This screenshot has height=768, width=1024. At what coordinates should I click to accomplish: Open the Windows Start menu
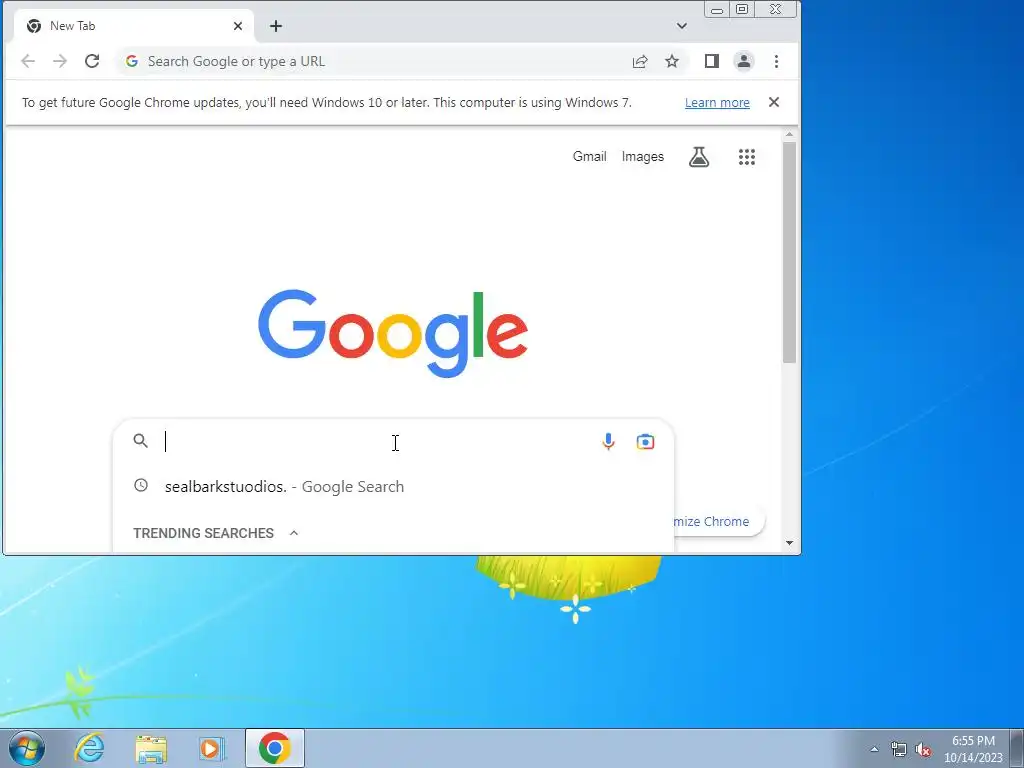click(27, 748)
